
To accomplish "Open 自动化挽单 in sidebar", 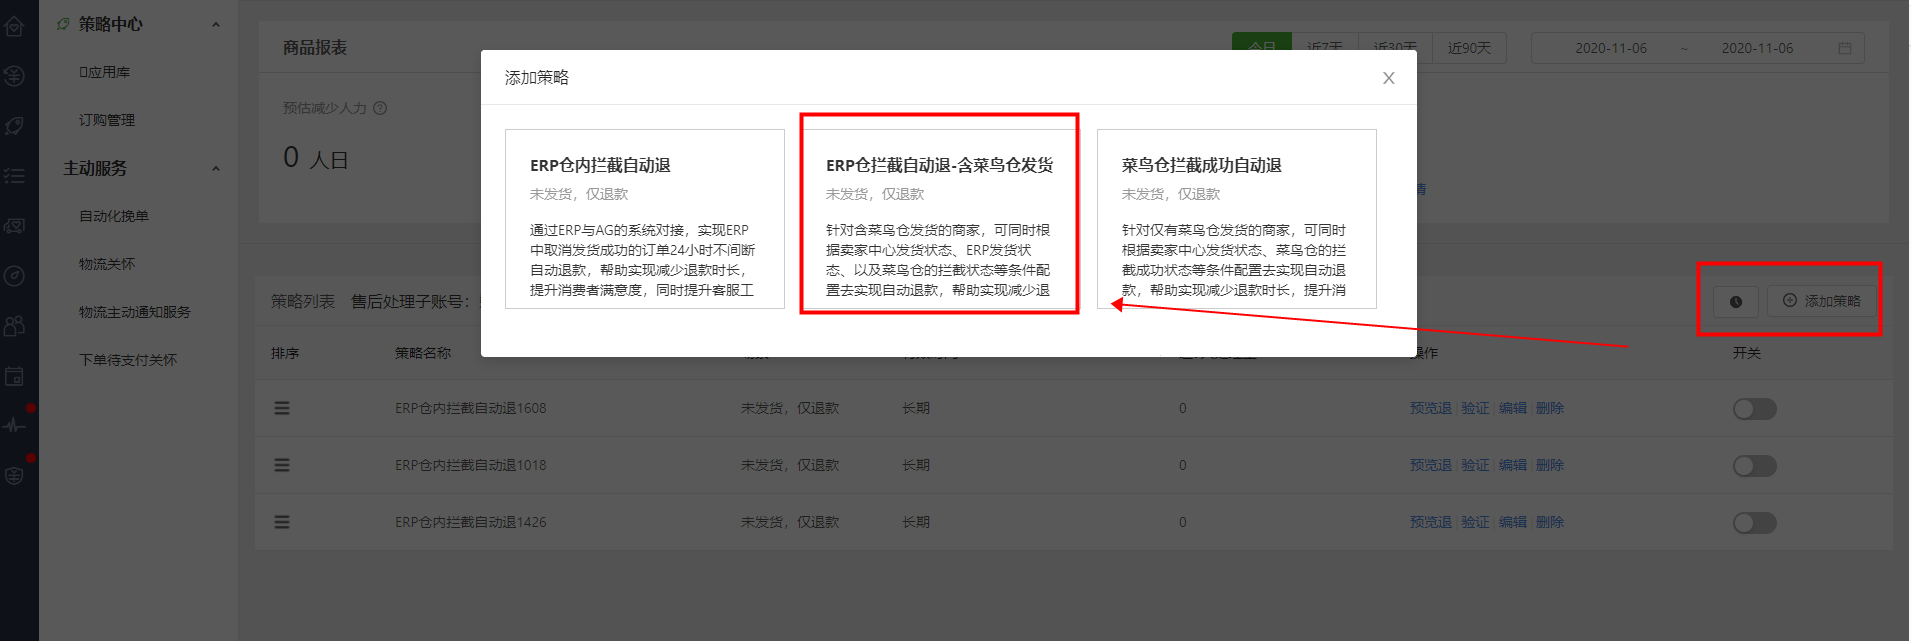I will [x=114, y=216].
